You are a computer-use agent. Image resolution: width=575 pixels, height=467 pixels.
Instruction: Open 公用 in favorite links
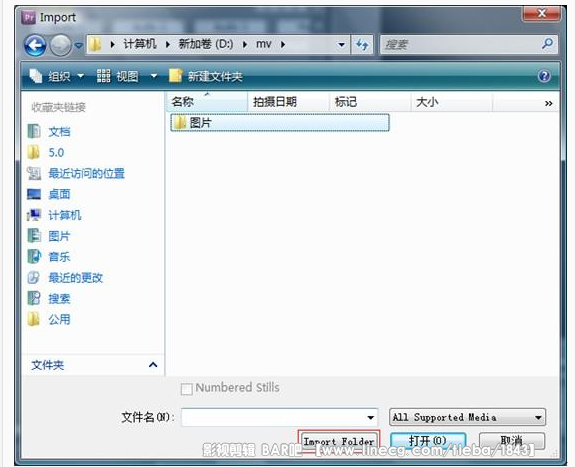(x=59, y=320)
